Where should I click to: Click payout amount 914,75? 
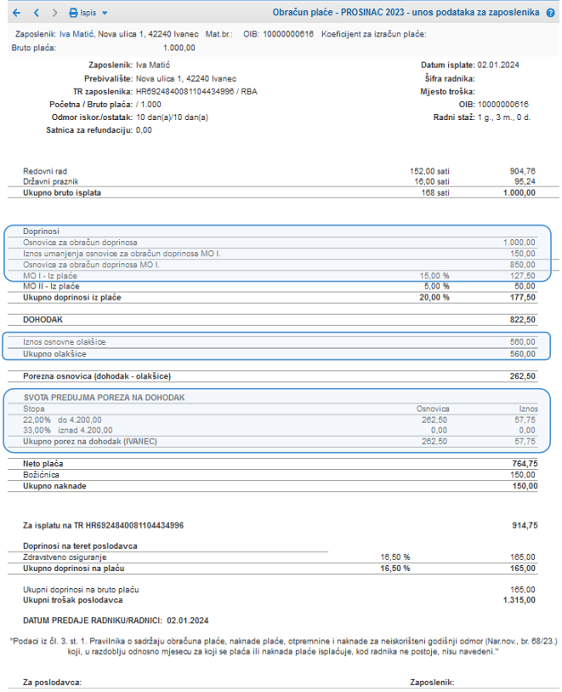coord(525,526)
